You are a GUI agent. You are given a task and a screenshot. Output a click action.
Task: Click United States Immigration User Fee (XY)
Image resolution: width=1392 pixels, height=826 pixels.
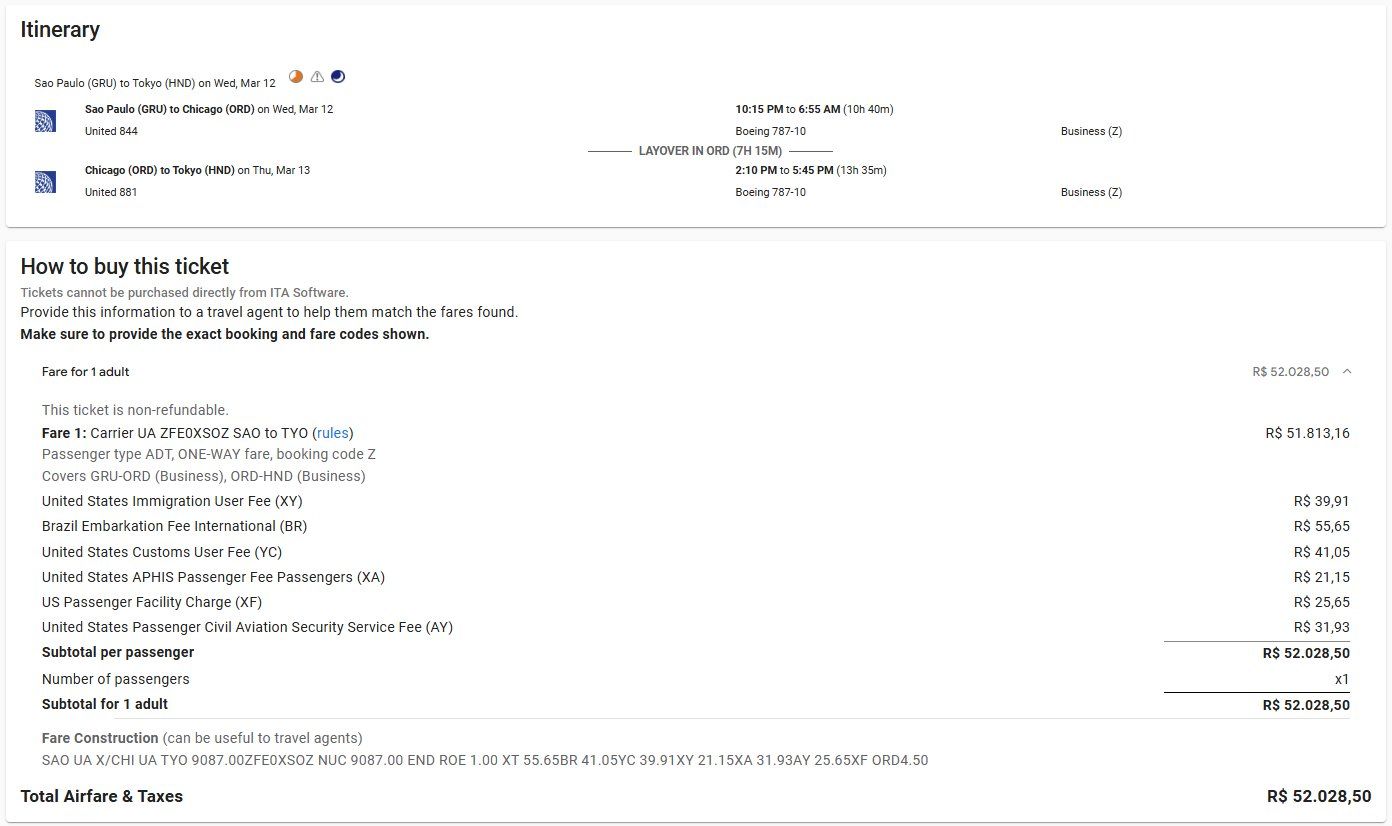point(172,501)
